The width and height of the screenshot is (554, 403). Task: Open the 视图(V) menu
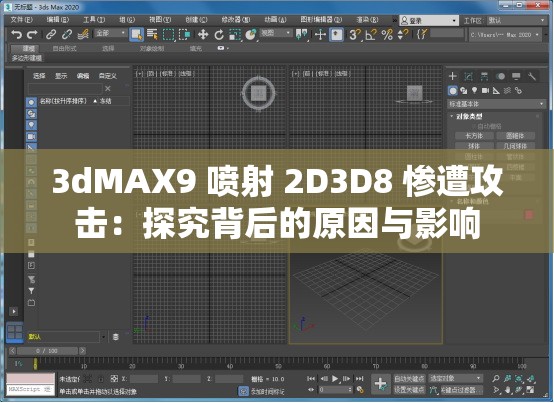[160, 20]
